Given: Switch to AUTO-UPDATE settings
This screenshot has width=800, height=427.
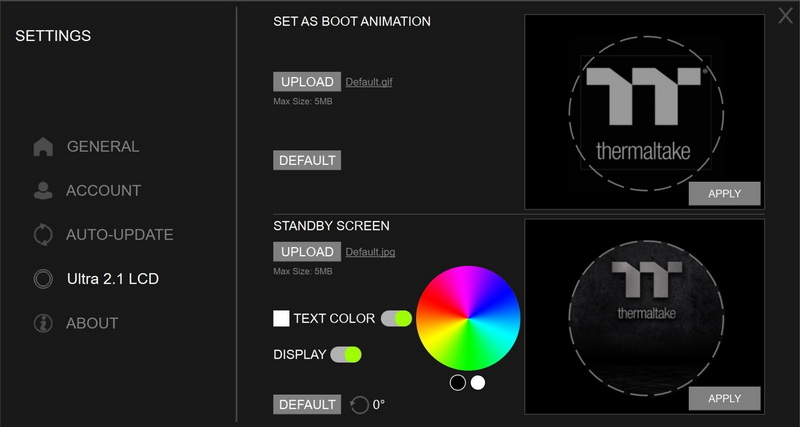Looking at the screenshot, I should [x=119, y=235].
